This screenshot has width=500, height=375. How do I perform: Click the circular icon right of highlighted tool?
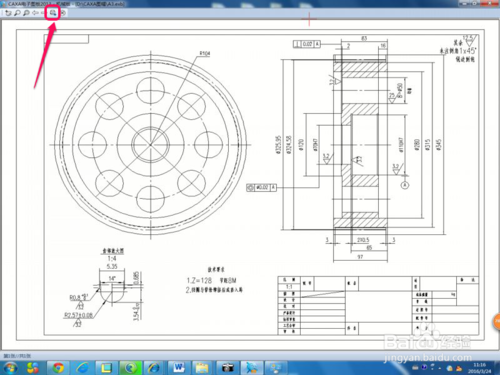pos(63,13)
